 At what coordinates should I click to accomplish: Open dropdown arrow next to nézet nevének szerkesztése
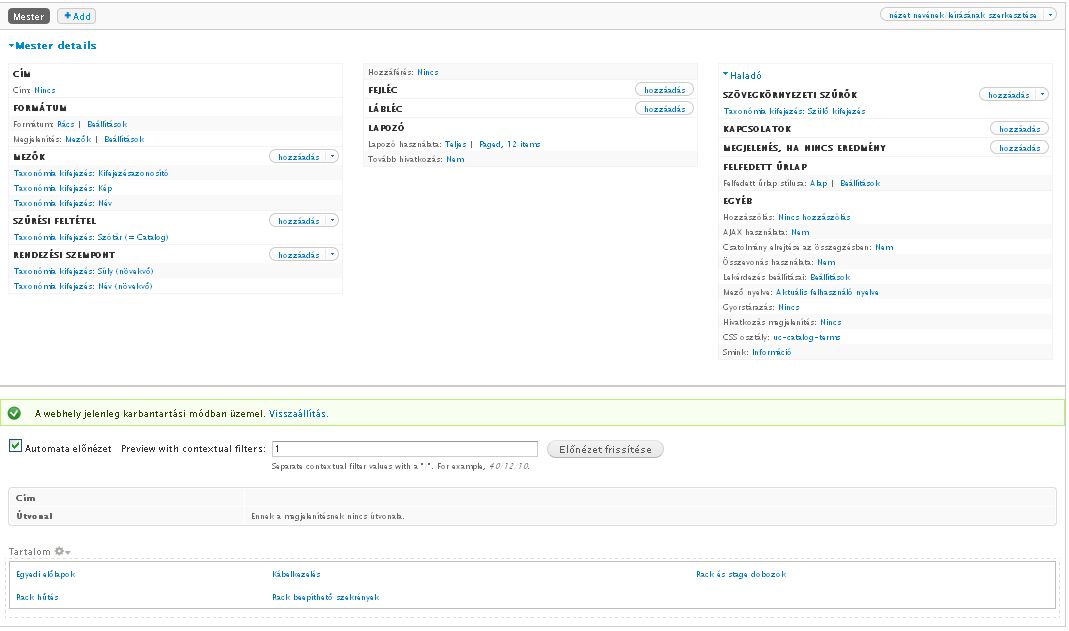[1049, 15]
